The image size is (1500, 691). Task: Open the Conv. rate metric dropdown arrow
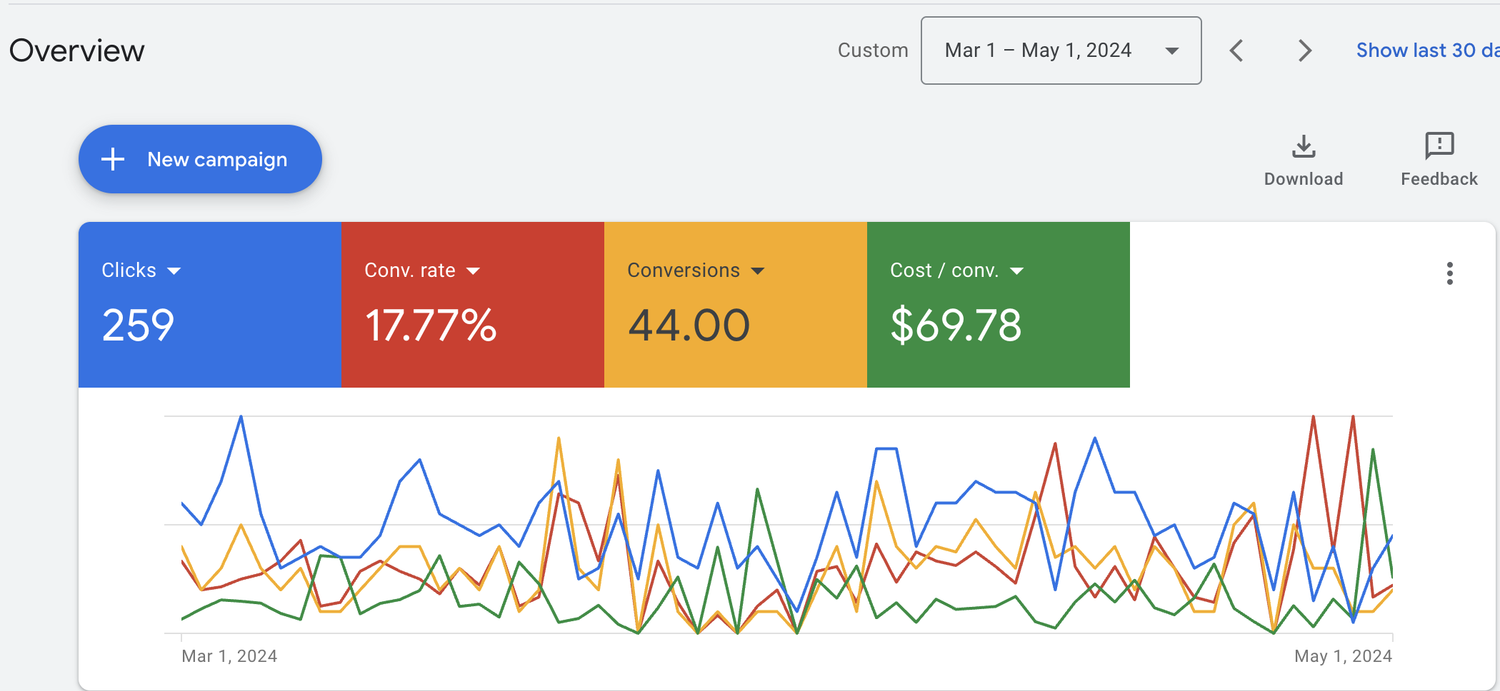coord(473,271)
